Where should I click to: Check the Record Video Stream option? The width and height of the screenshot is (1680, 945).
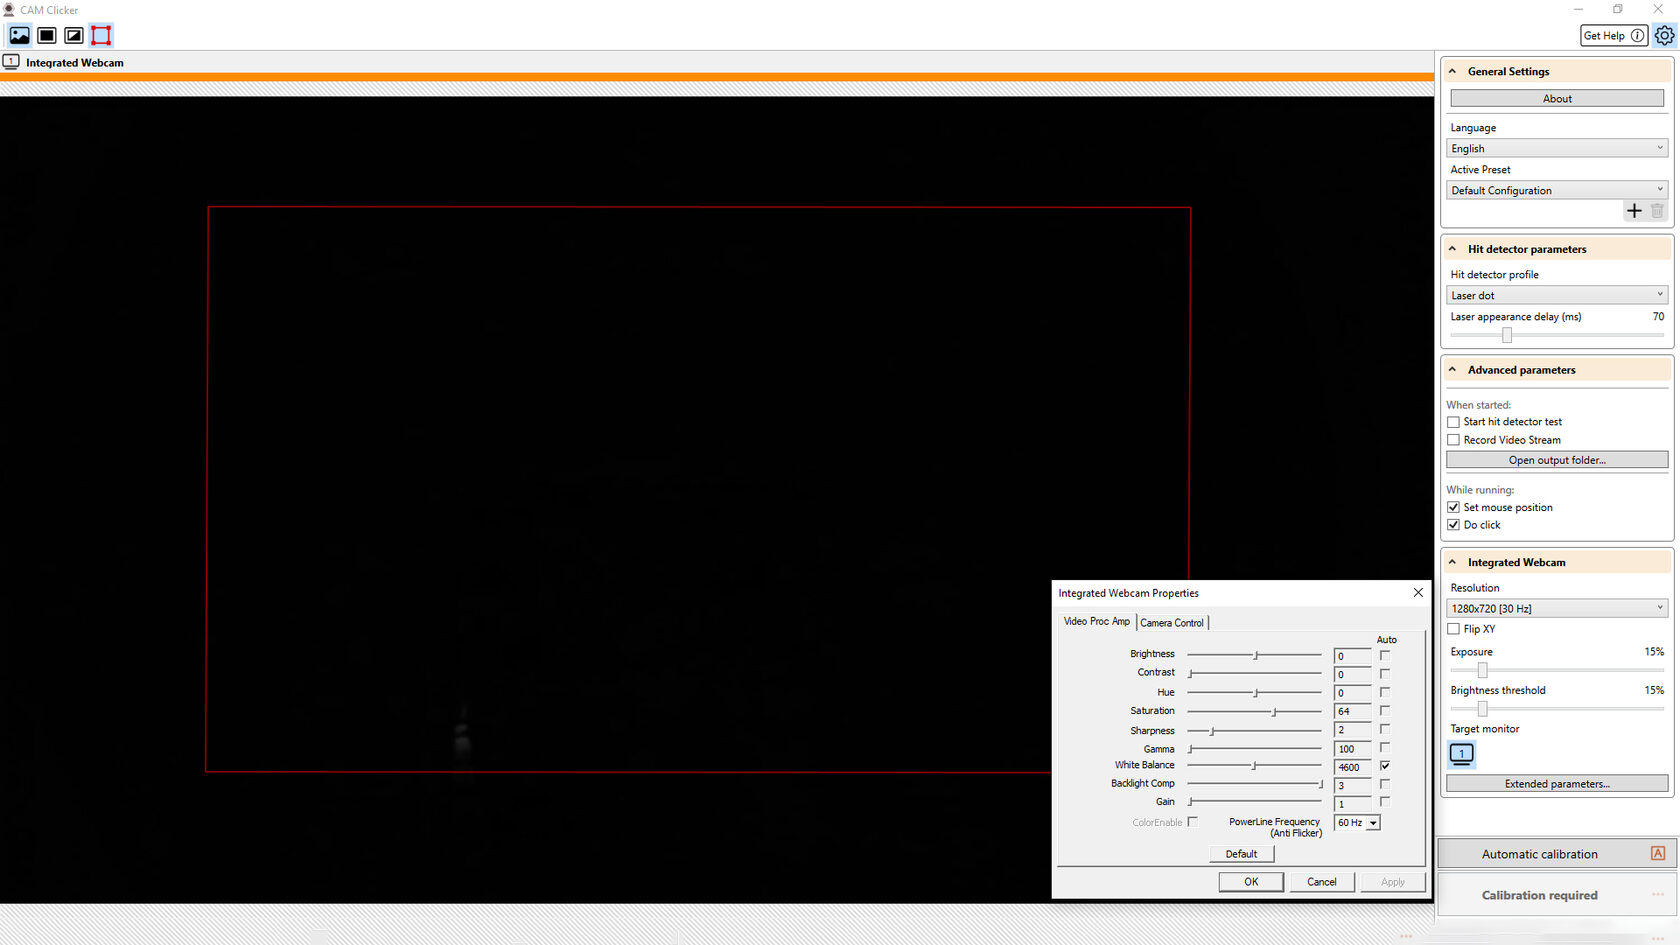pyautogui.click(x=1453, y=439)
